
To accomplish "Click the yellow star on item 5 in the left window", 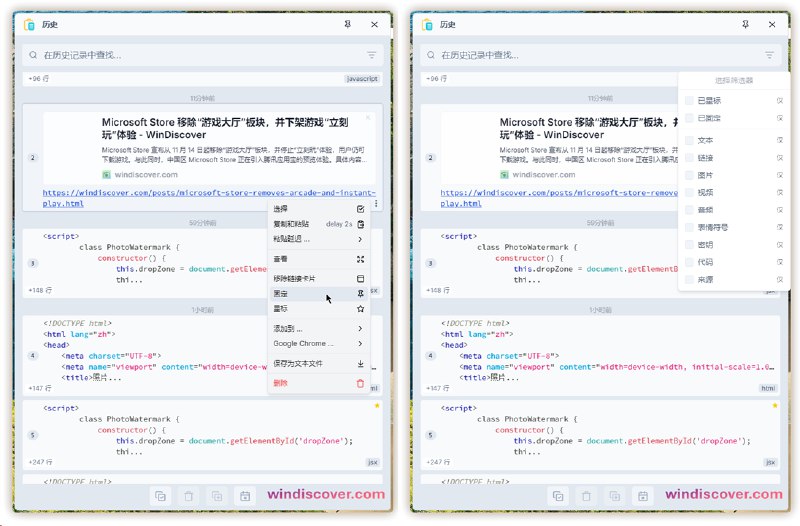I will (377, 406).
